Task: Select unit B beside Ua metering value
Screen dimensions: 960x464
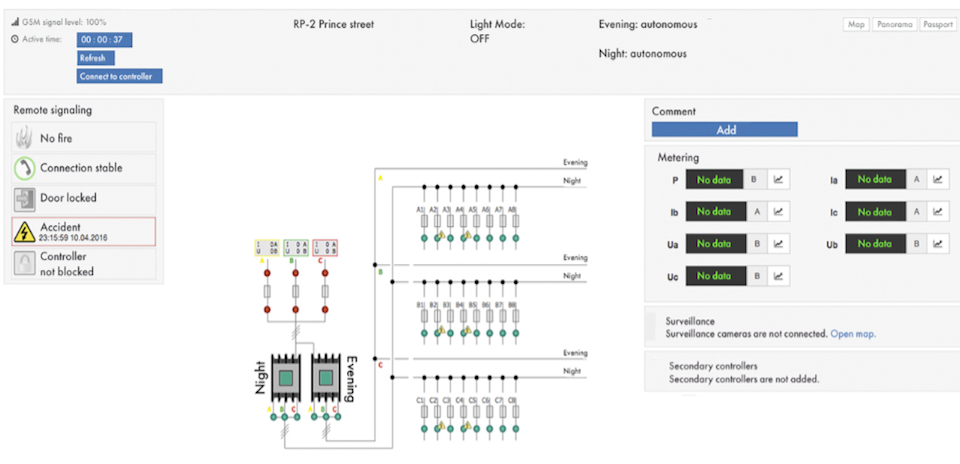Action: click(x=757, y=244)
